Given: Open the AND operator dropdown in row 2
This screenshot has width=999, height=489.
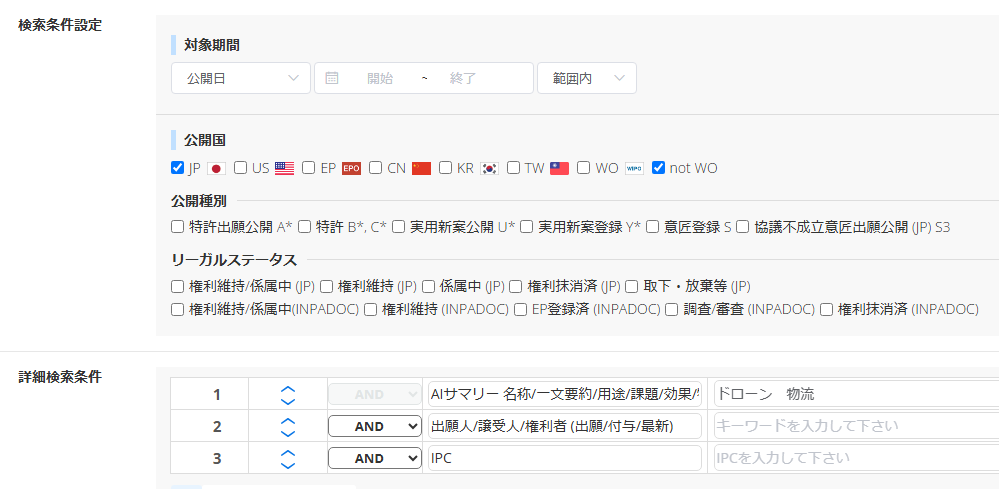Looking at the screenshot, I should point(375,427).
